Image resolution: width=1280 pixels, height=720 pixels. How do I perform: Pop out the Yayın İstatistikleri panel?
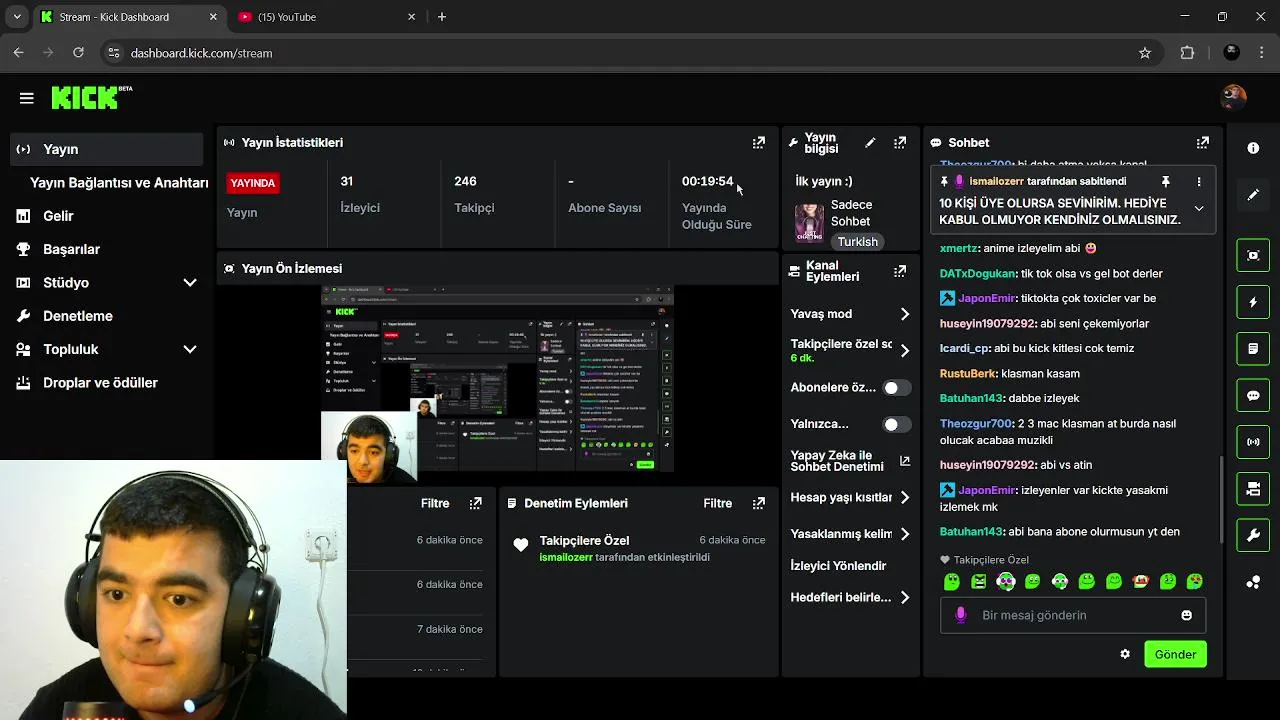pos(759,143)
